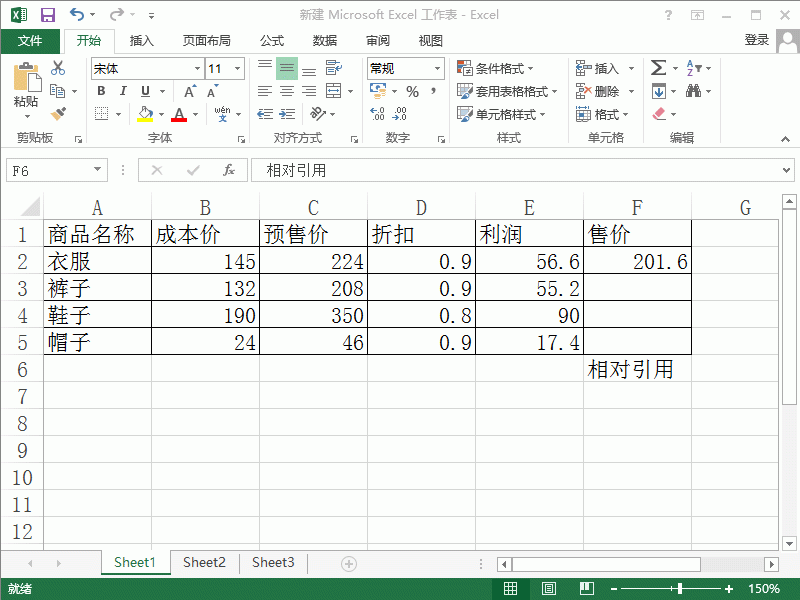Click the AutoSum icon in the ribbon

pyautogui.click(x=659, y=68)
